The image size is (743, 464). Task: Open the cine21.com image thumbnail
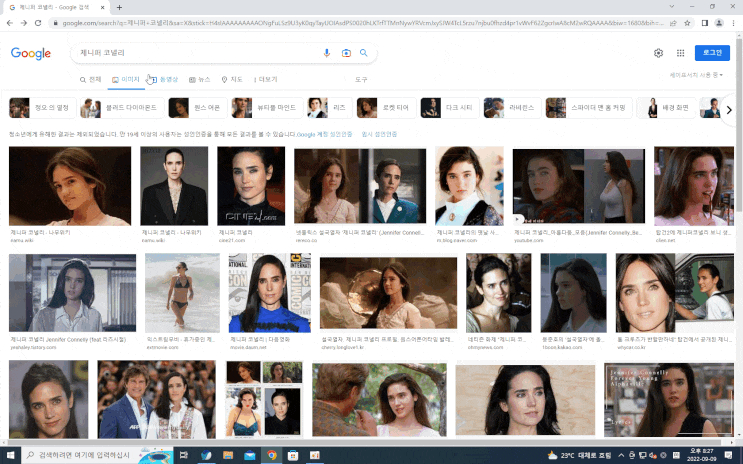[251, 186]
